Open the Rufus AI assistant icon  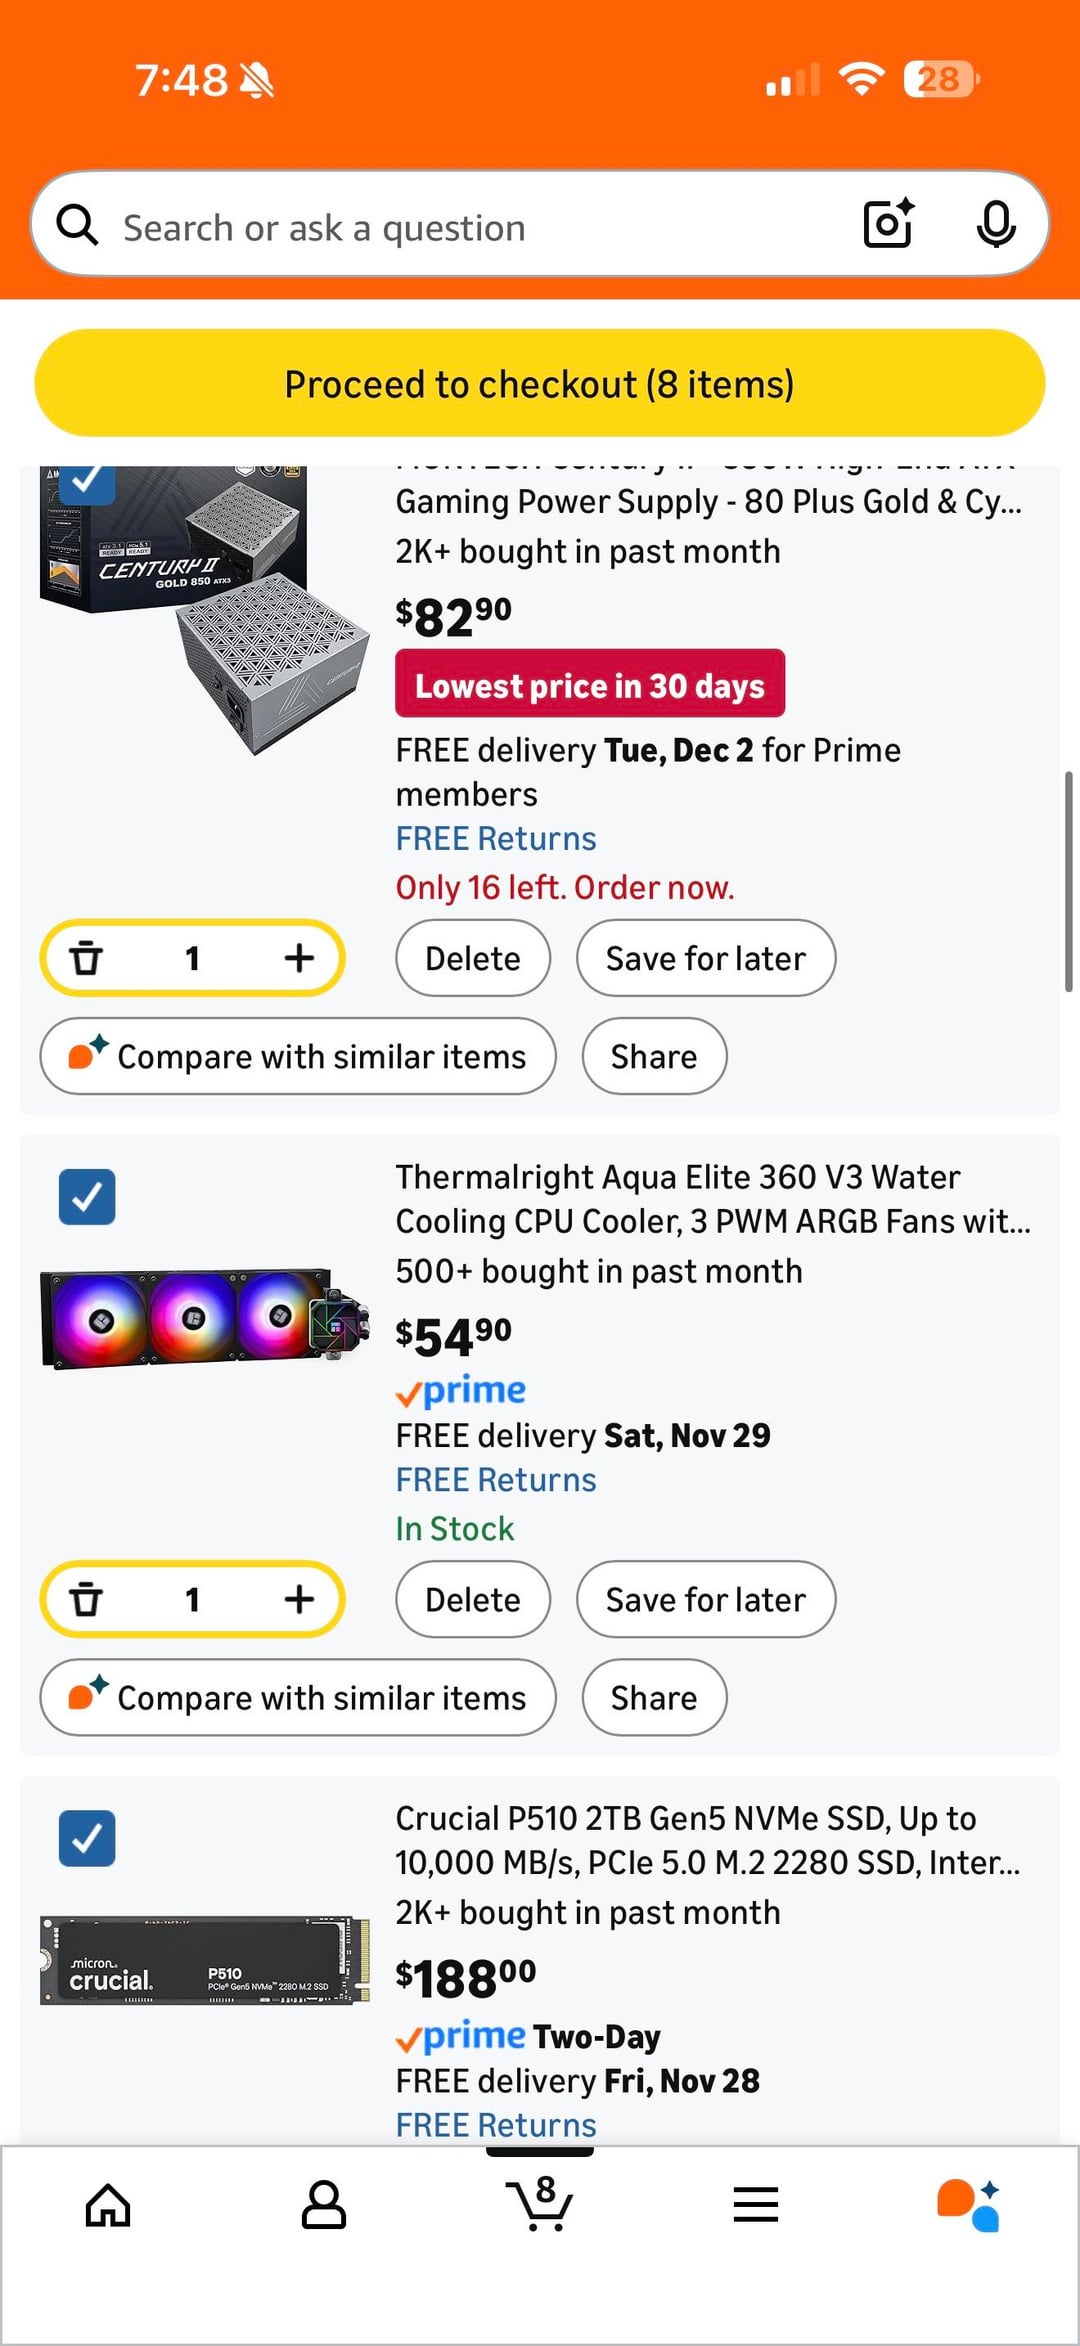click(968, 2205)
